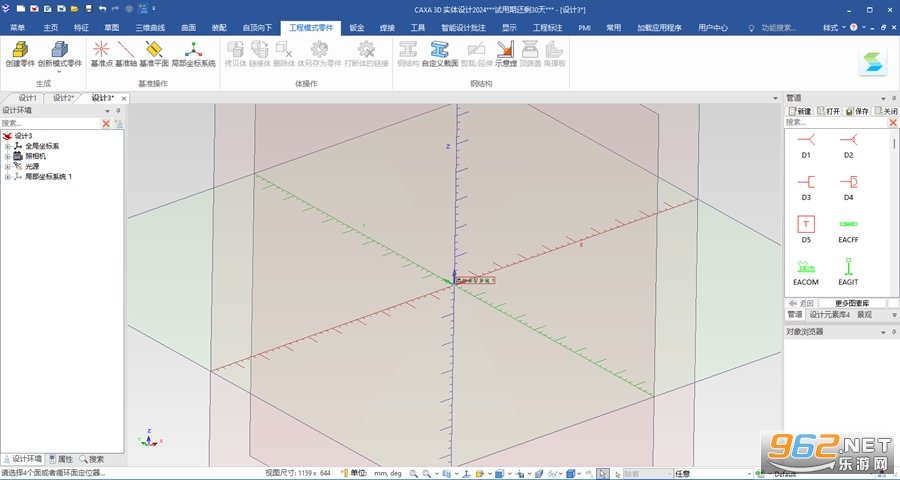Open the 设计环境 panel options dropdown

(107, 111)
